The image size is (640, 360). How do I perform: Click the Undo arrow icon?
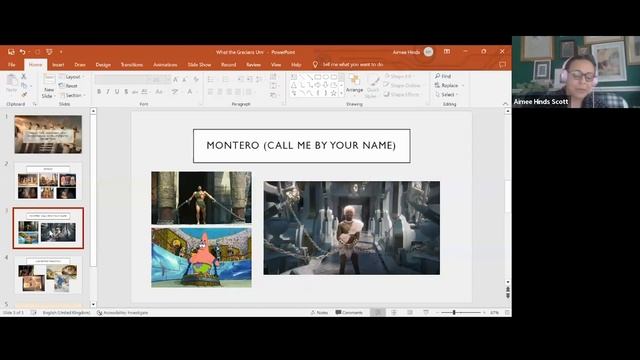[x=22, y=52]
